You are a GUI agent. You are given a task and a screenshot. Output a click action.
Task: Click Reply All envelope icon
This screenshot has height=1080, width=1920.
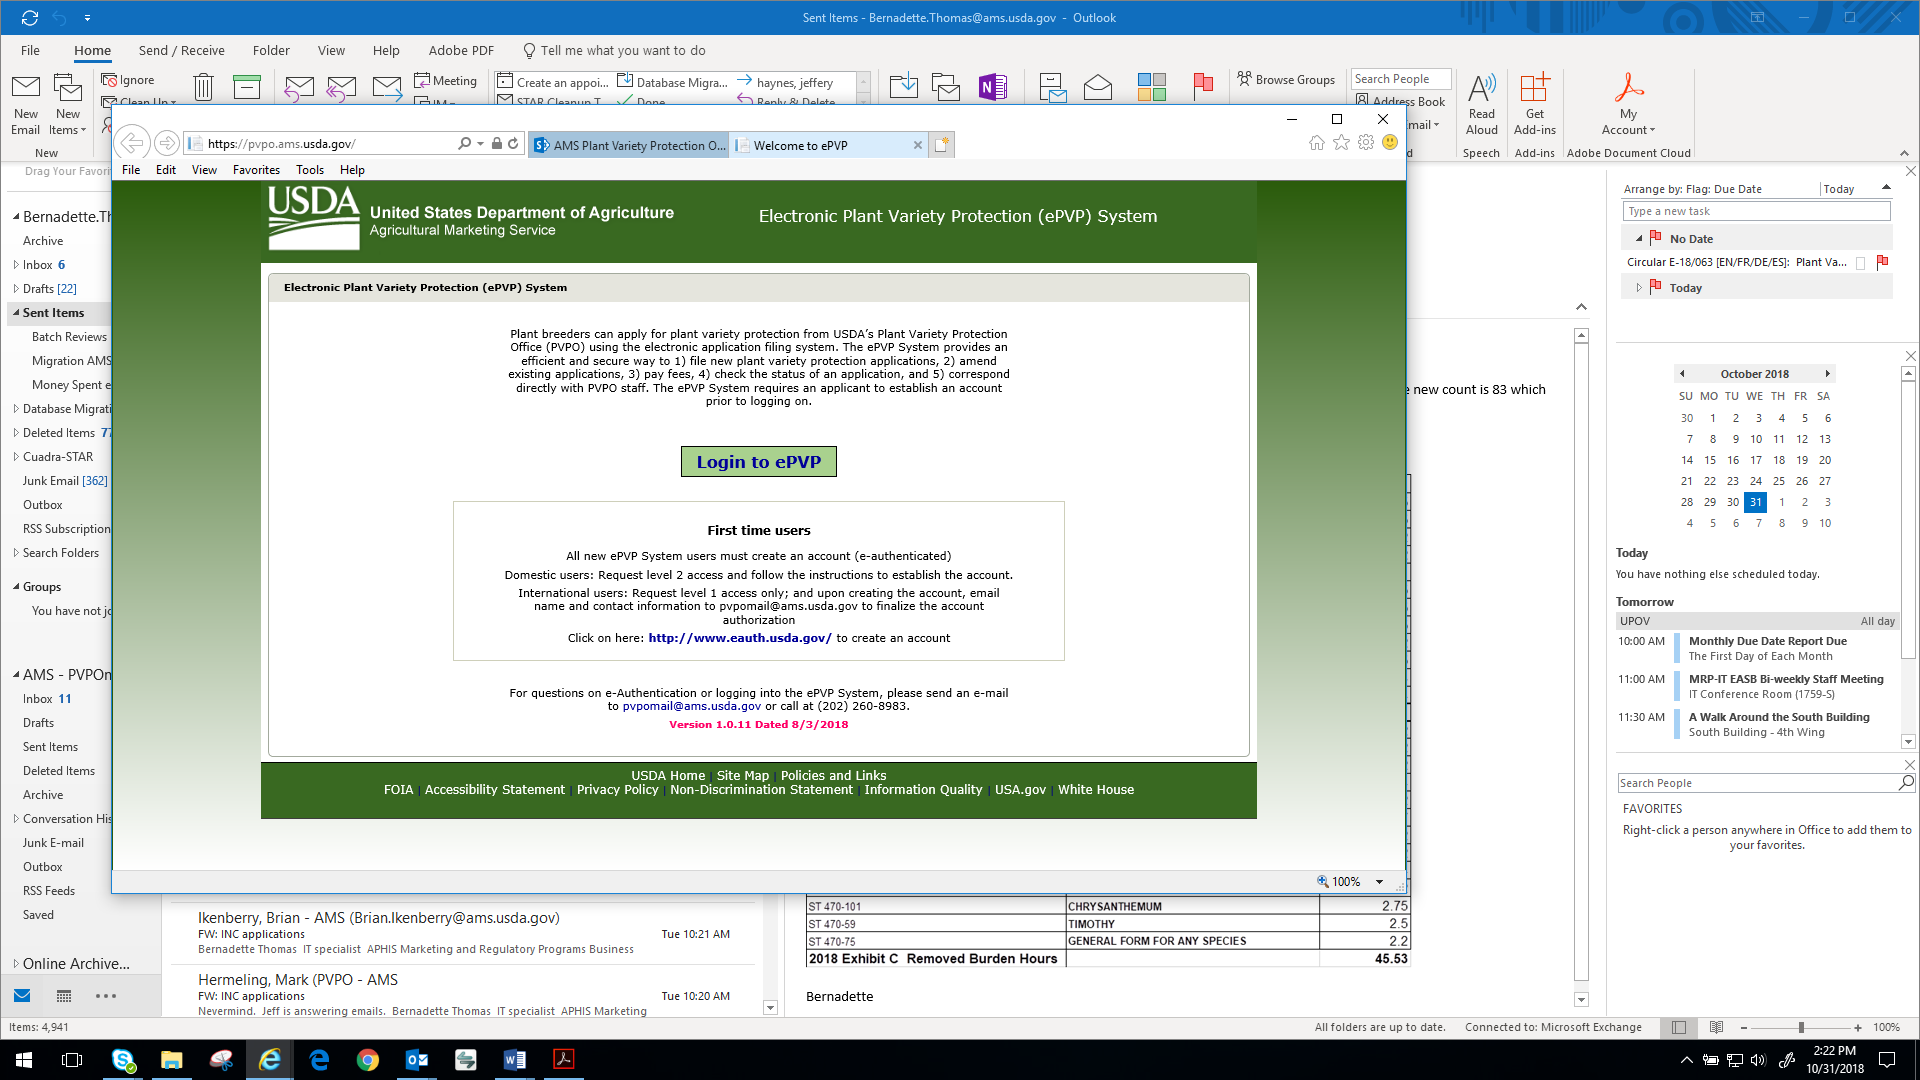[x=341, y=88]
